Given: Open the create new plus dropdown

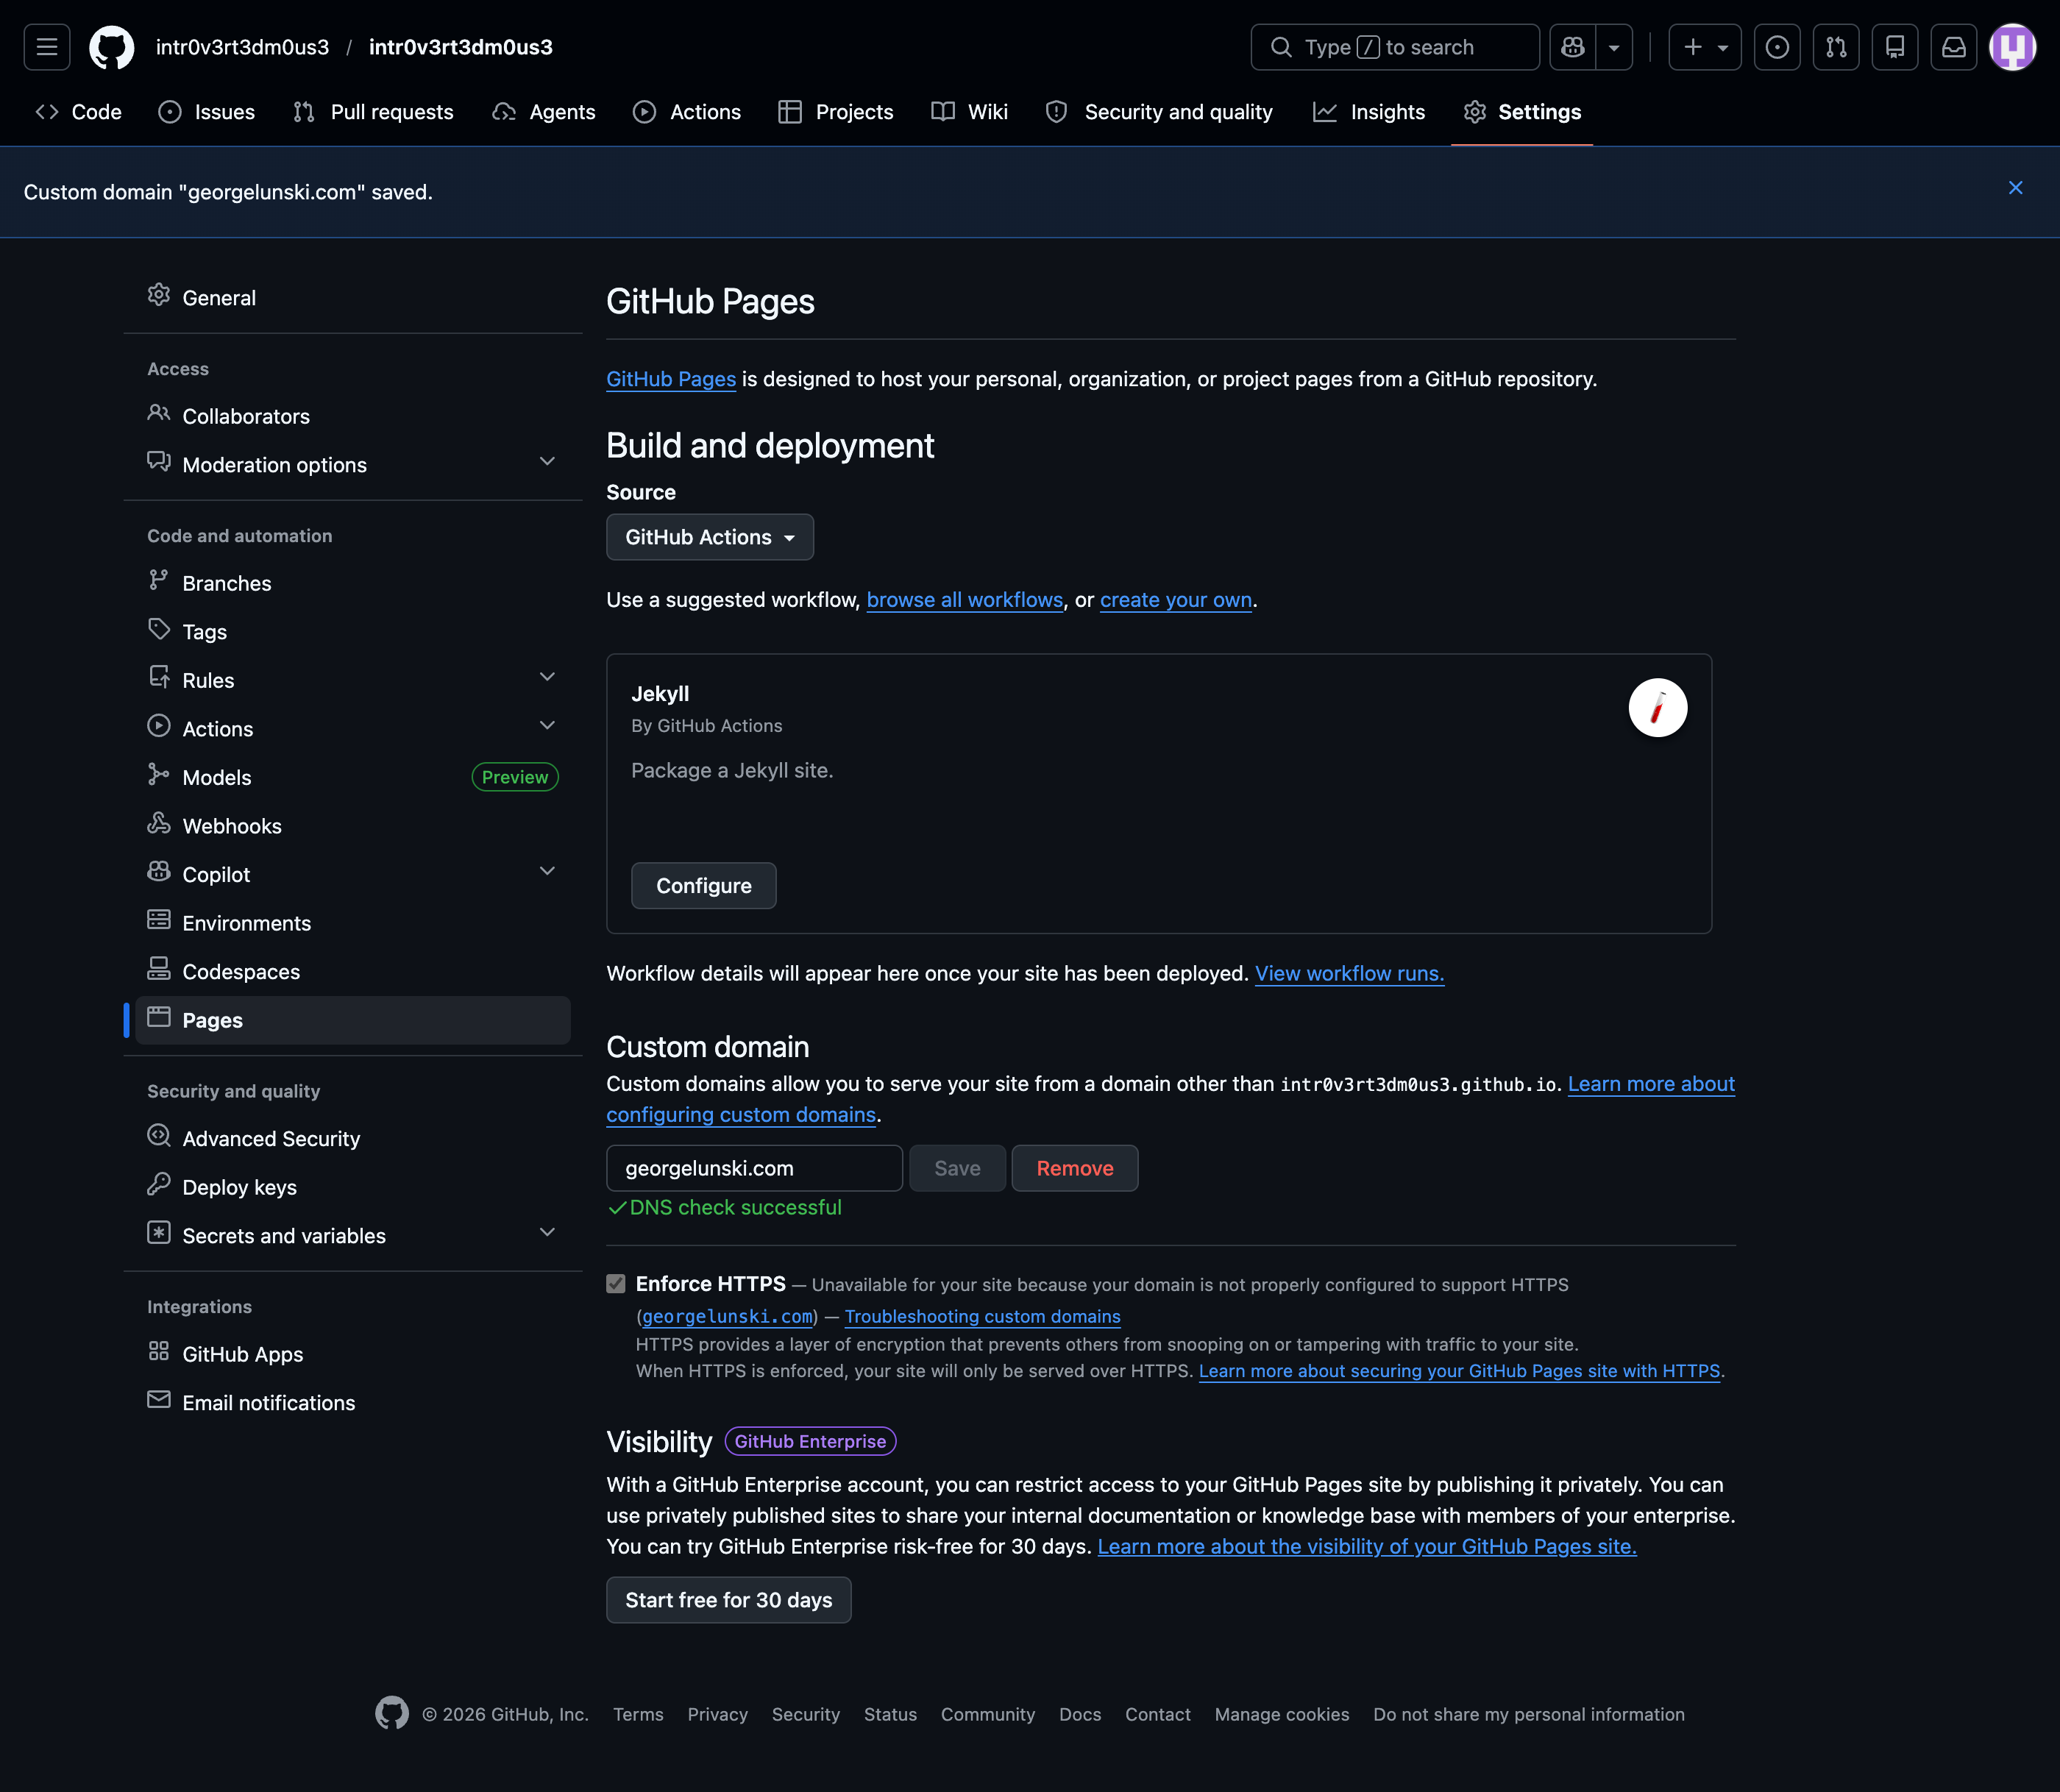Looking at the screenshot, I should (x=1704, y=47).
